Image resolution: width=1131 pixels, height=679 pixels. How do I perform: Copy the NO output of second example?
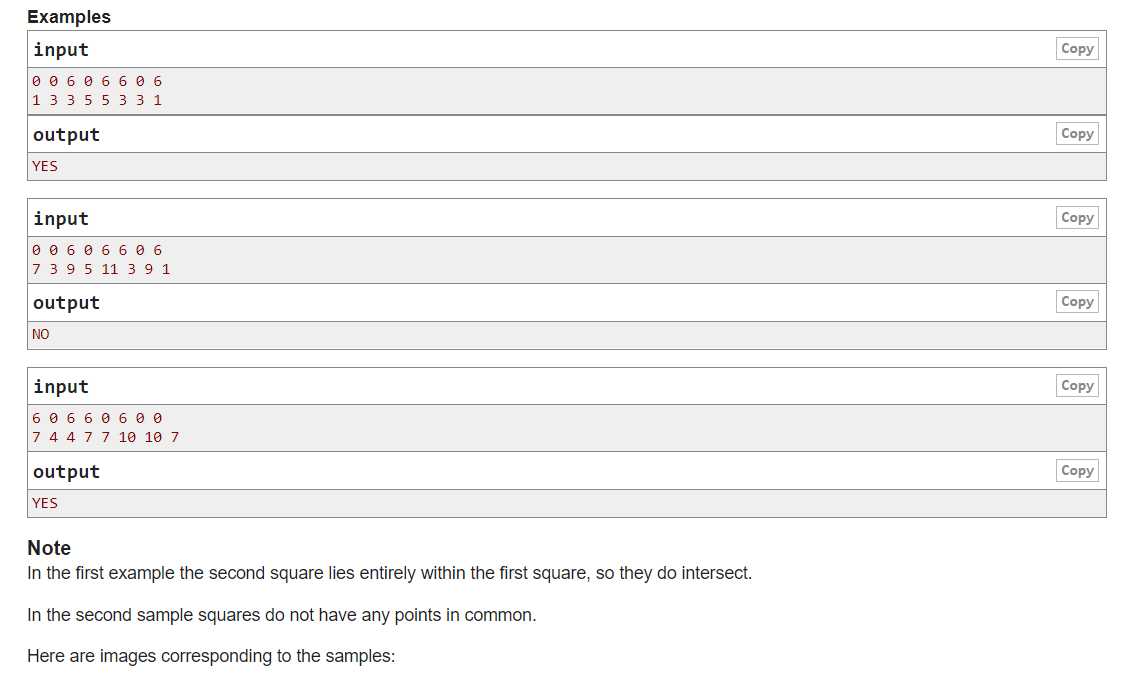point(1076,302)
